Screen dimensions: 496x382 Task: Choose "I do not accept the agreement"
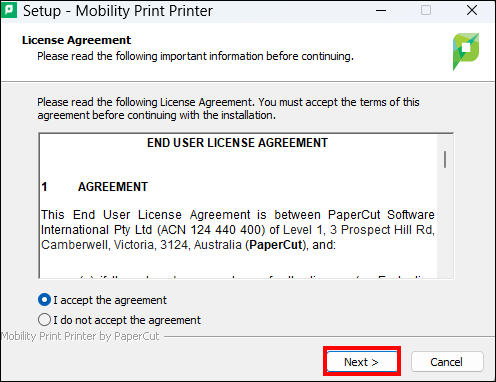[x=44, y=320]
